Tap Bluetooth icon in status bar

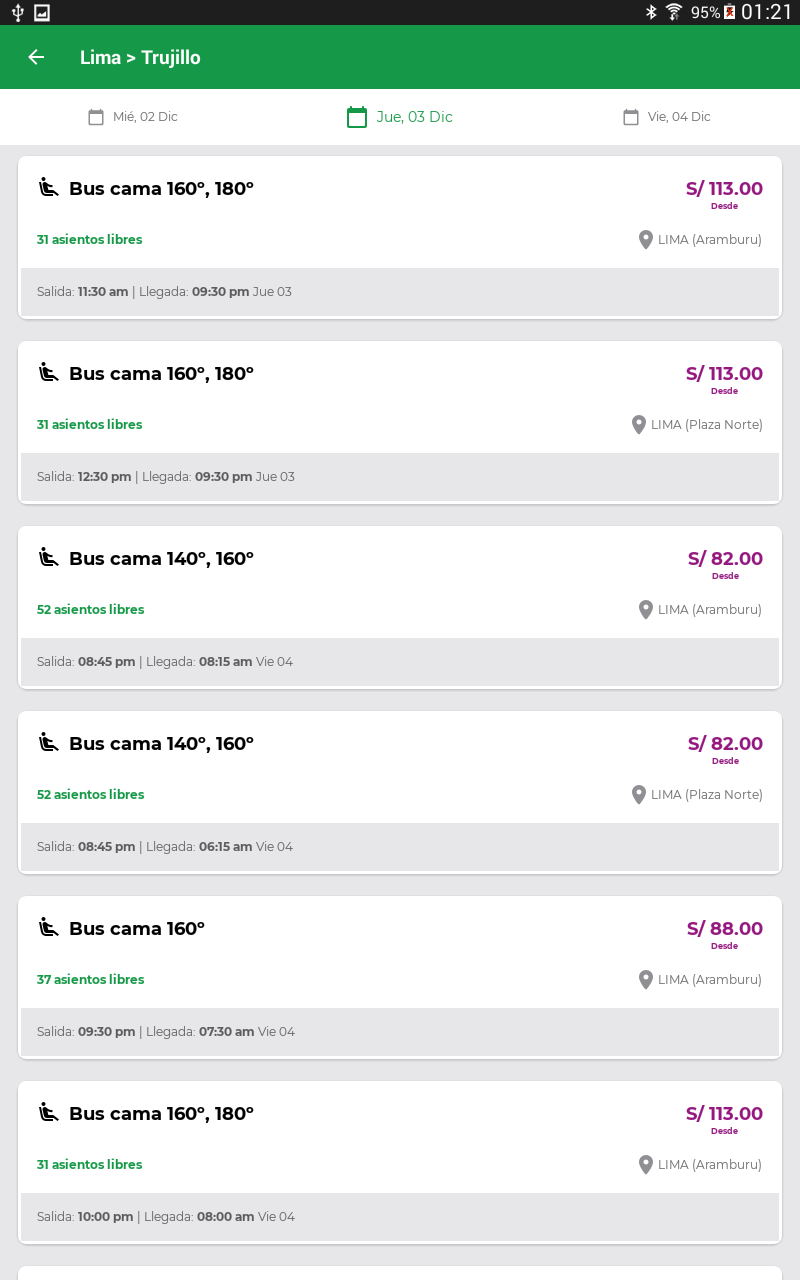point(650,12)
